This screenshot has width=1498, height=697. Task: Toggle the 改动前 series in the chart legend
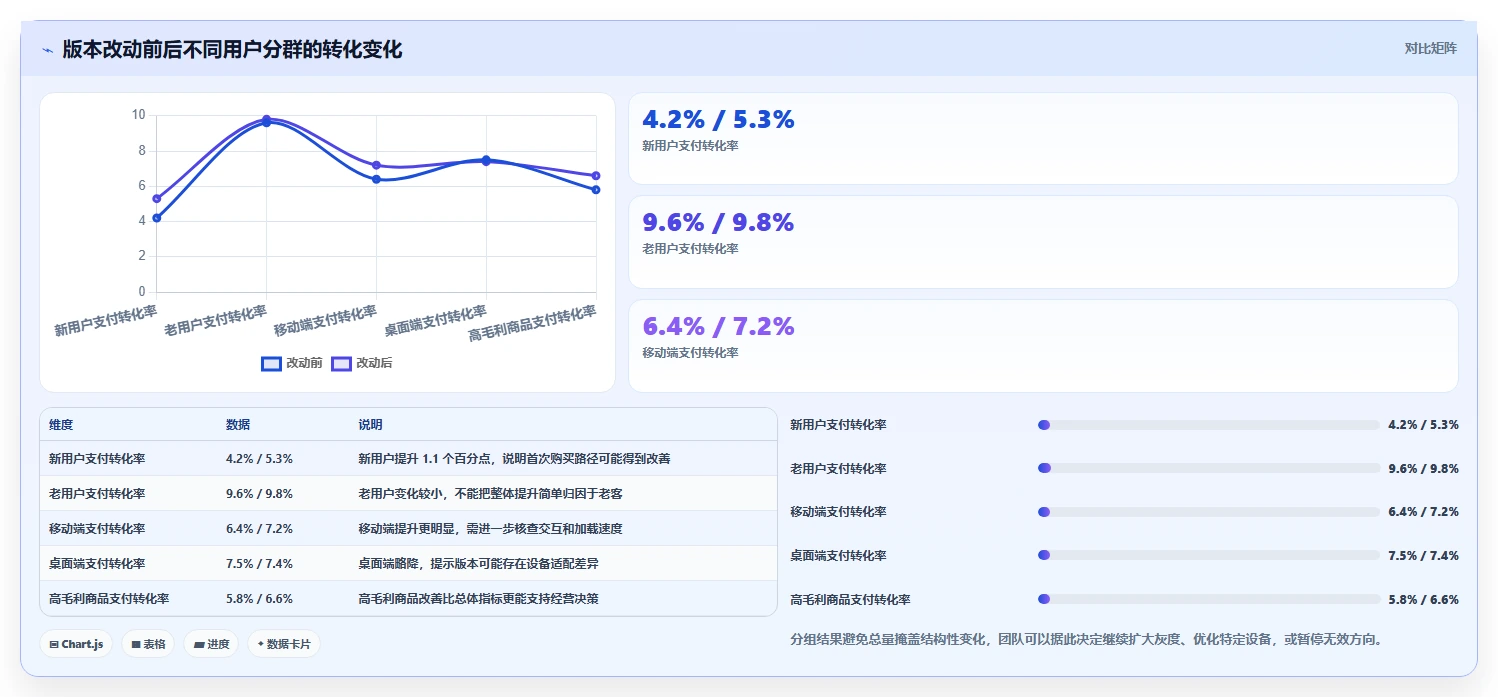click(292, 363)
